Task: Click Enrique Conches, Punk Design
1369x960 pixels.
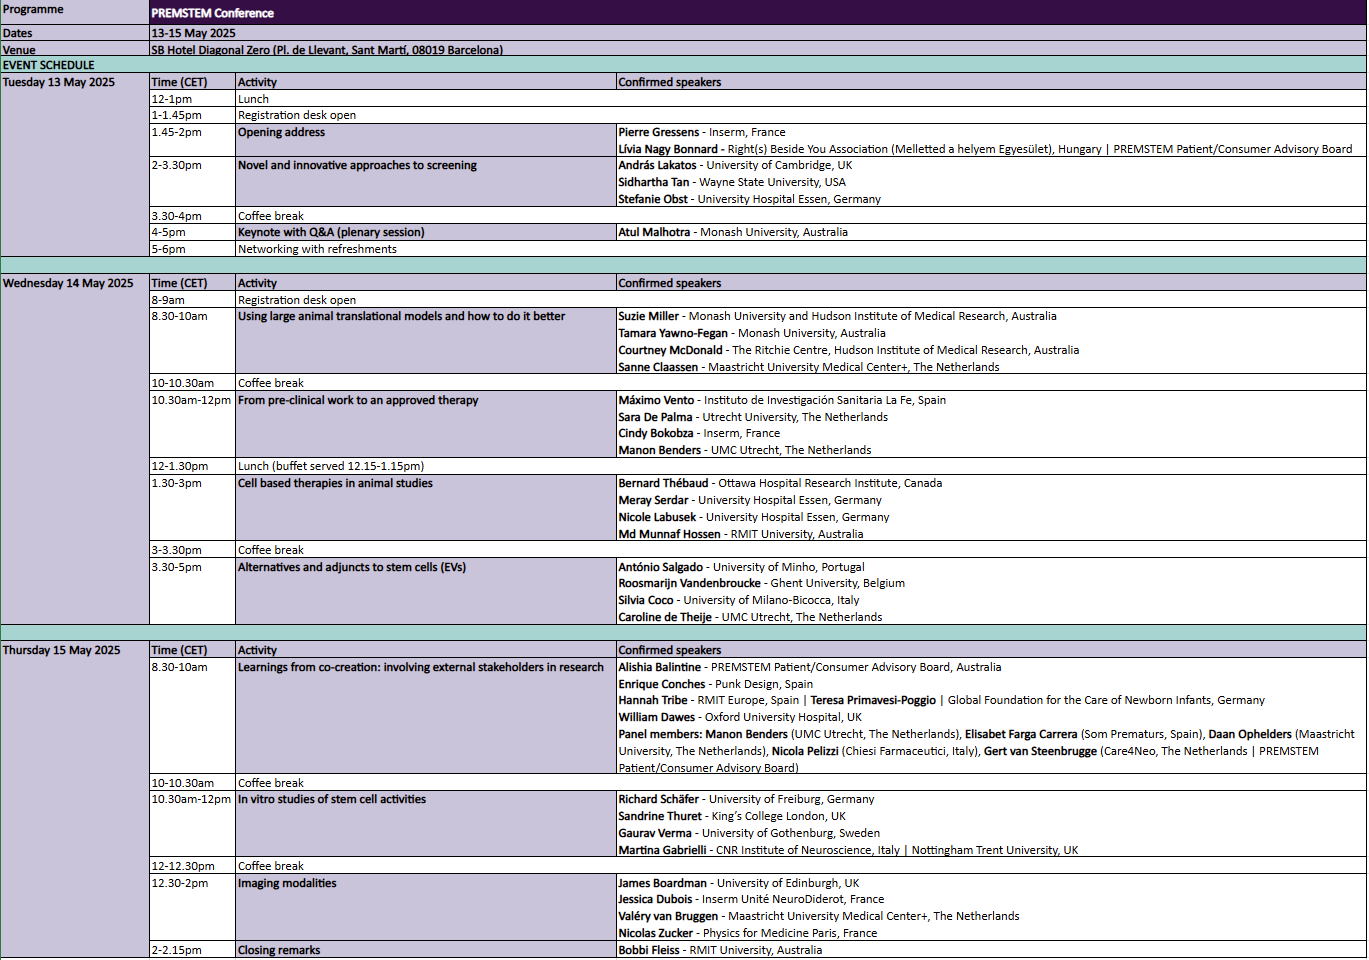Action: [x=715, y=684]
